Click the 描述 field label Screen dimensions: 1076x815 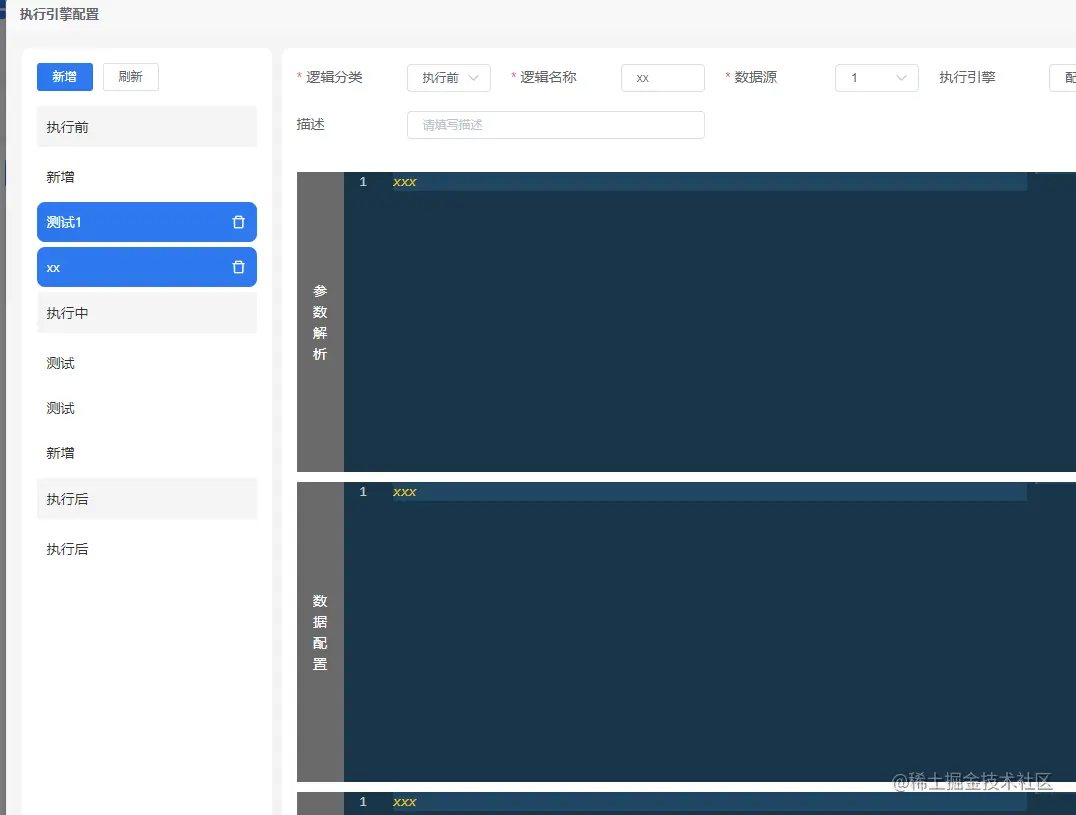[310, 124]
